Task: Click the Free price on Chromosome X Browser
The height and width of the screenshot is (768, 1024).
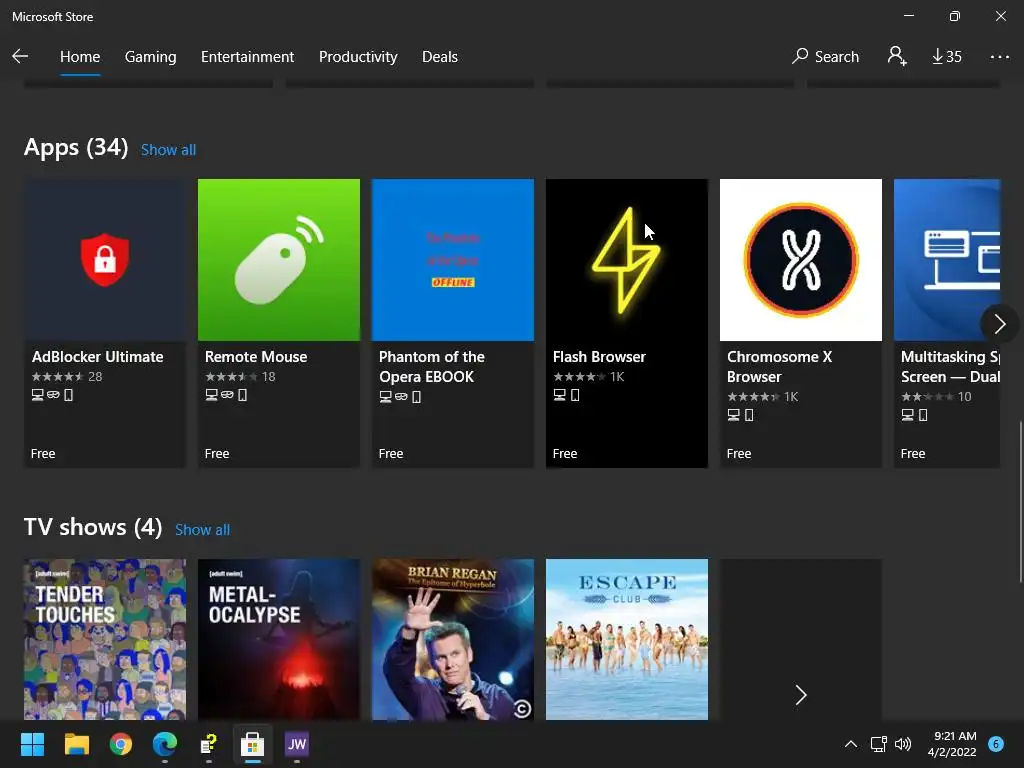Action: (739, 453)
